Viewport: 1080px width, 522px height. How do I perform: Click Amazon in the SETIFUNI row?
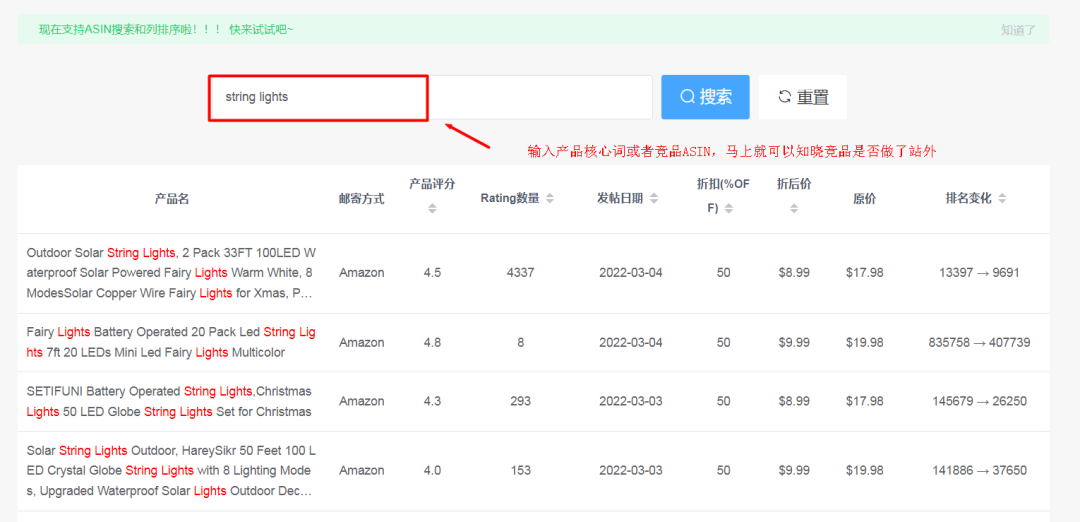362,401
